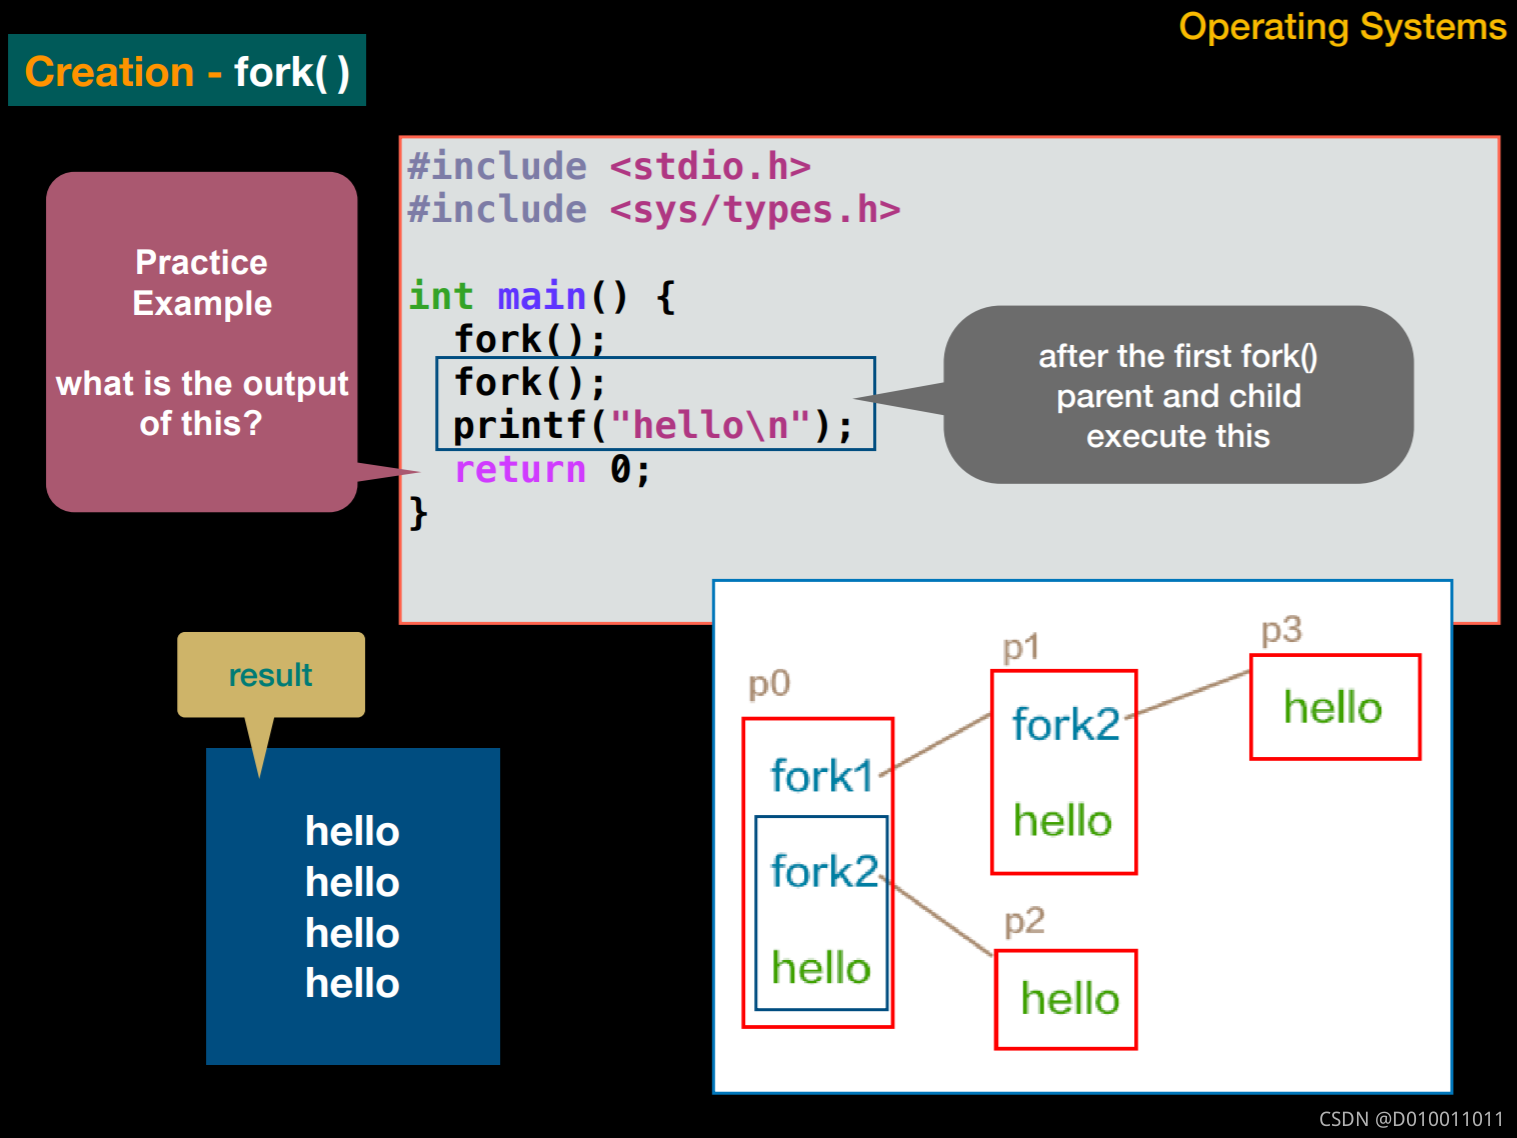Click the '#include <sys/types.h>' code line
The width and height of the screenshot is (1517, 1138).
[x=654, y=209]
